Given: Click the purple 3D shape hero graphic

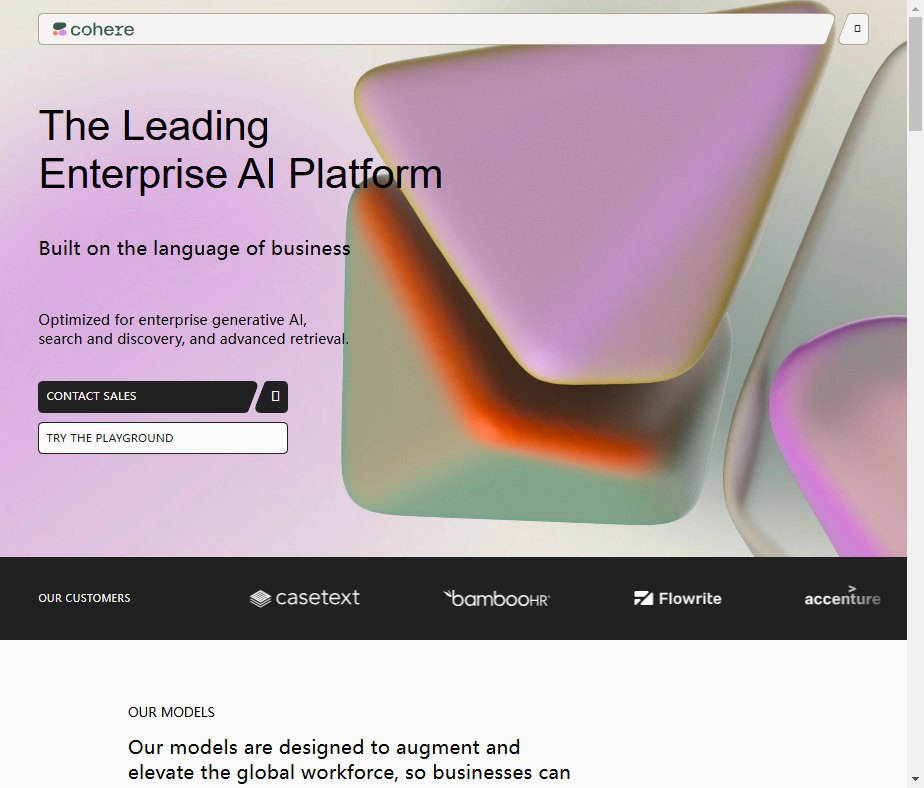Looking at the screenshot, I should click(589, 206).
